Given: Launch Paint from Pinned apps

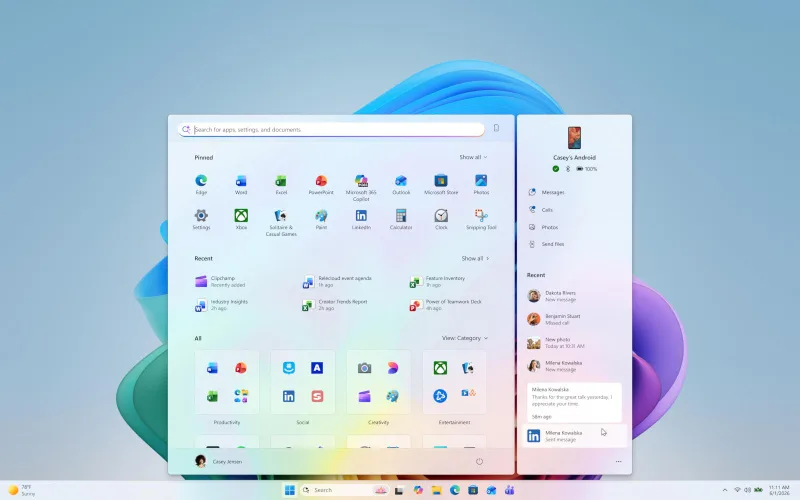Looking at the screenshot, I should click(321, 220).
